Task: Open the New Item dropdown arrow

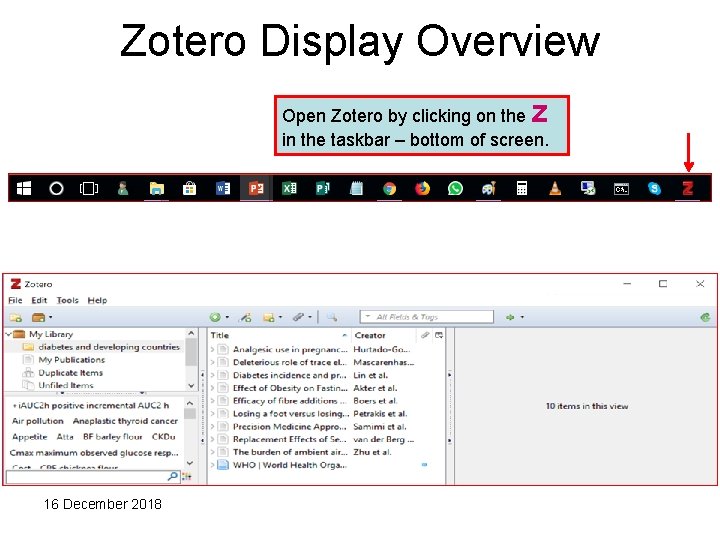Action: click(227, 317)
